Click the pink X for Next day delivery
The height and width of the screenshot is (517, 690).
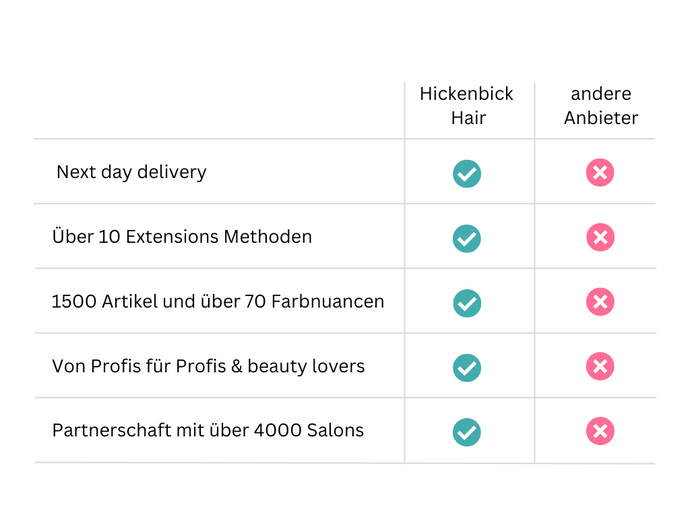[x=600, y=172]
